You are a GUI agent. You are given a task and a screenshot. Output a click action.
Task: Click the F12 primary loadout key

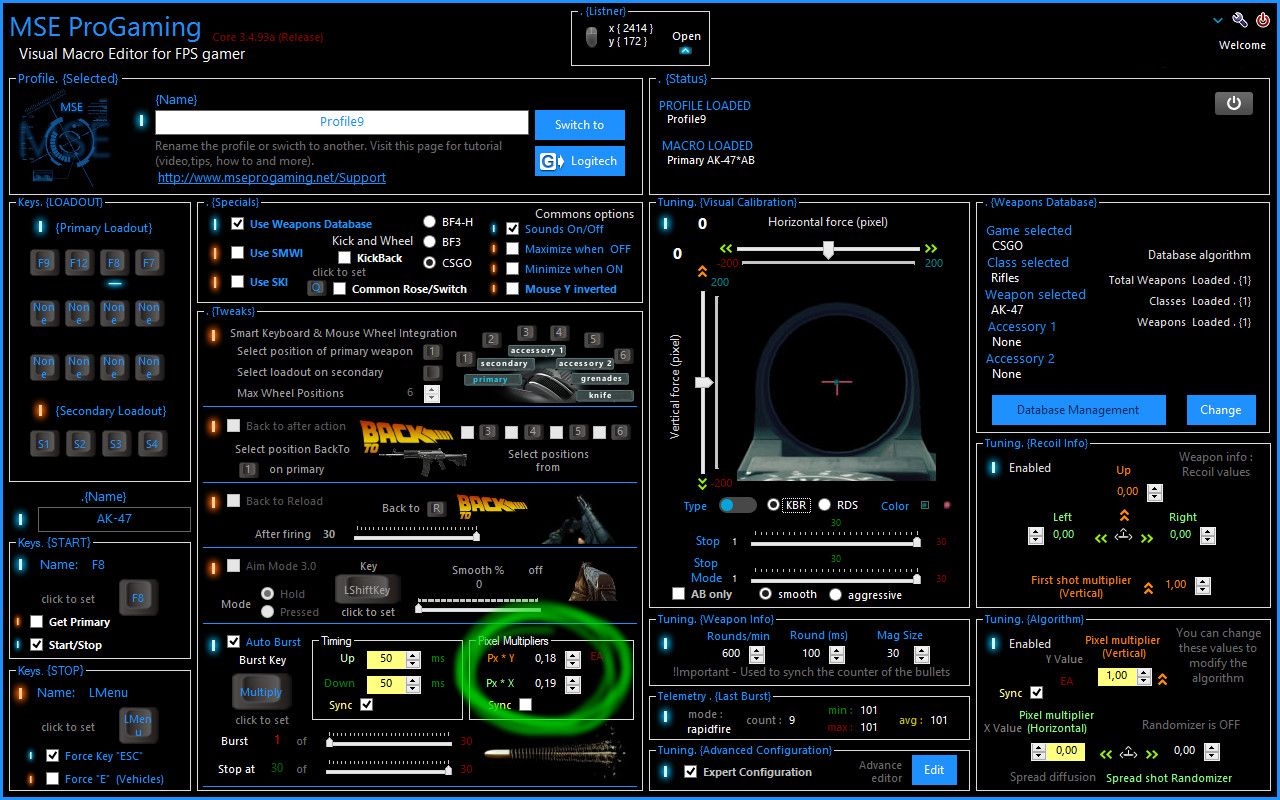(79, 263)
